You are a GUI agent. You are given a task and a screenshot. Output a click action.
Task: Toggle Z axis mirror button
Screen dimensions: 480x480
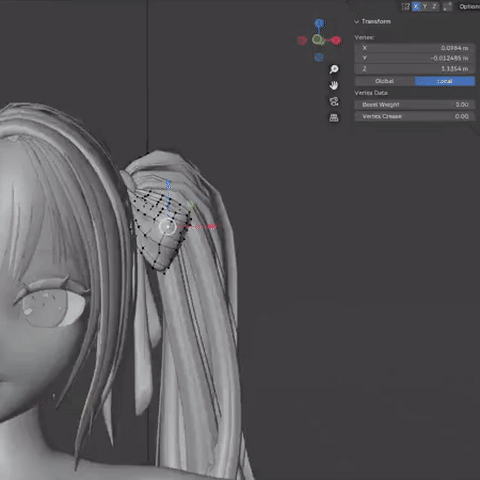point(434,6)
